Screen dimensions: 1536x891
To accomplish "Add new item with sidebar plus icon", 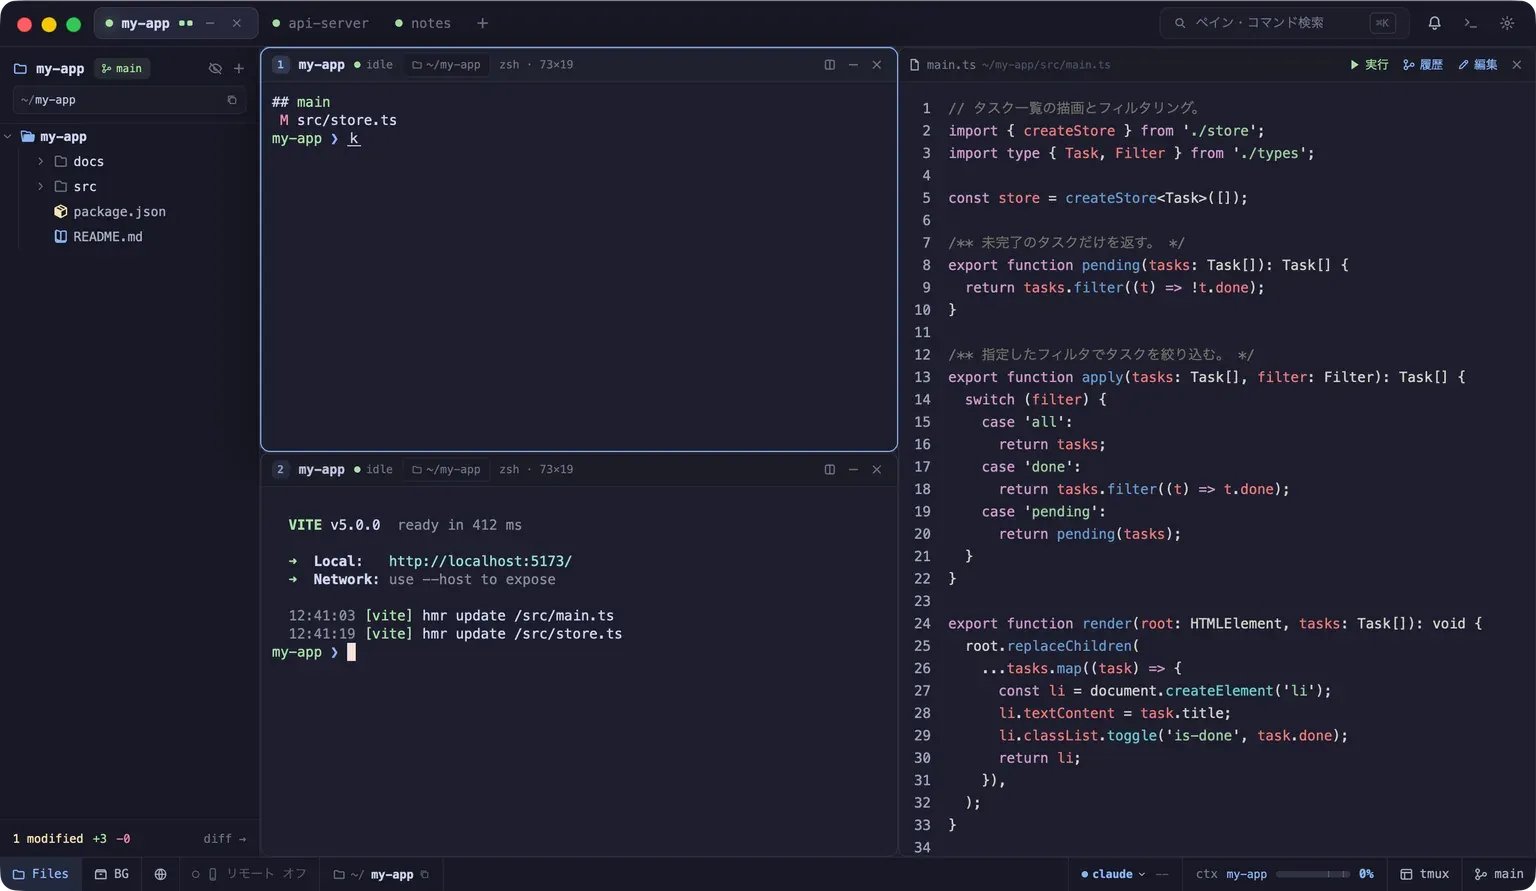I will coord(238,69).
